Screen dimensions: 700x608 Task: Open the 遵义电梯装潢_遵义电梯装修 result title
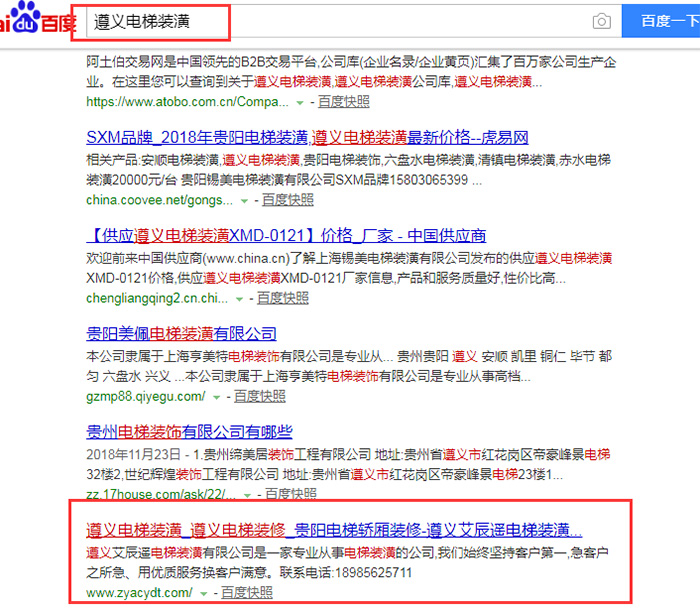(333, 530)
